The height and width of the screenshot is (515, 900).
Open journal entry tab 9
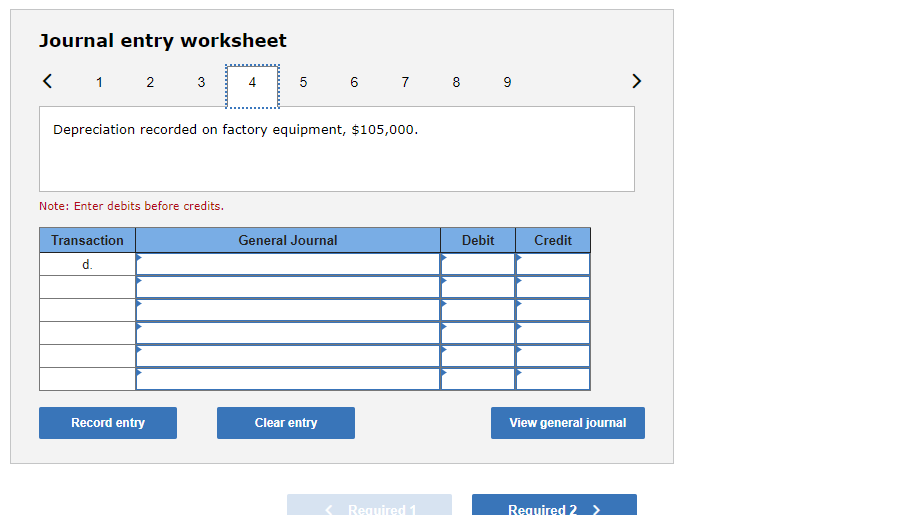click(x=507, y=82)
